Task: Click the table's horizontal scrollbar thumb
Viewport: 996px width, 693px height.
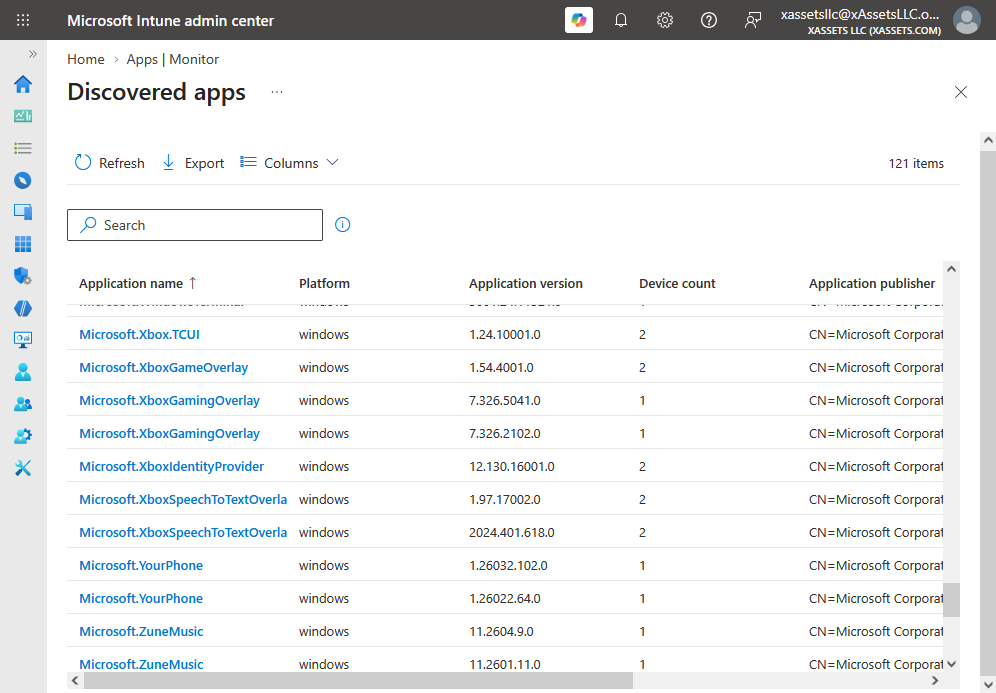Action: [358, 680]
